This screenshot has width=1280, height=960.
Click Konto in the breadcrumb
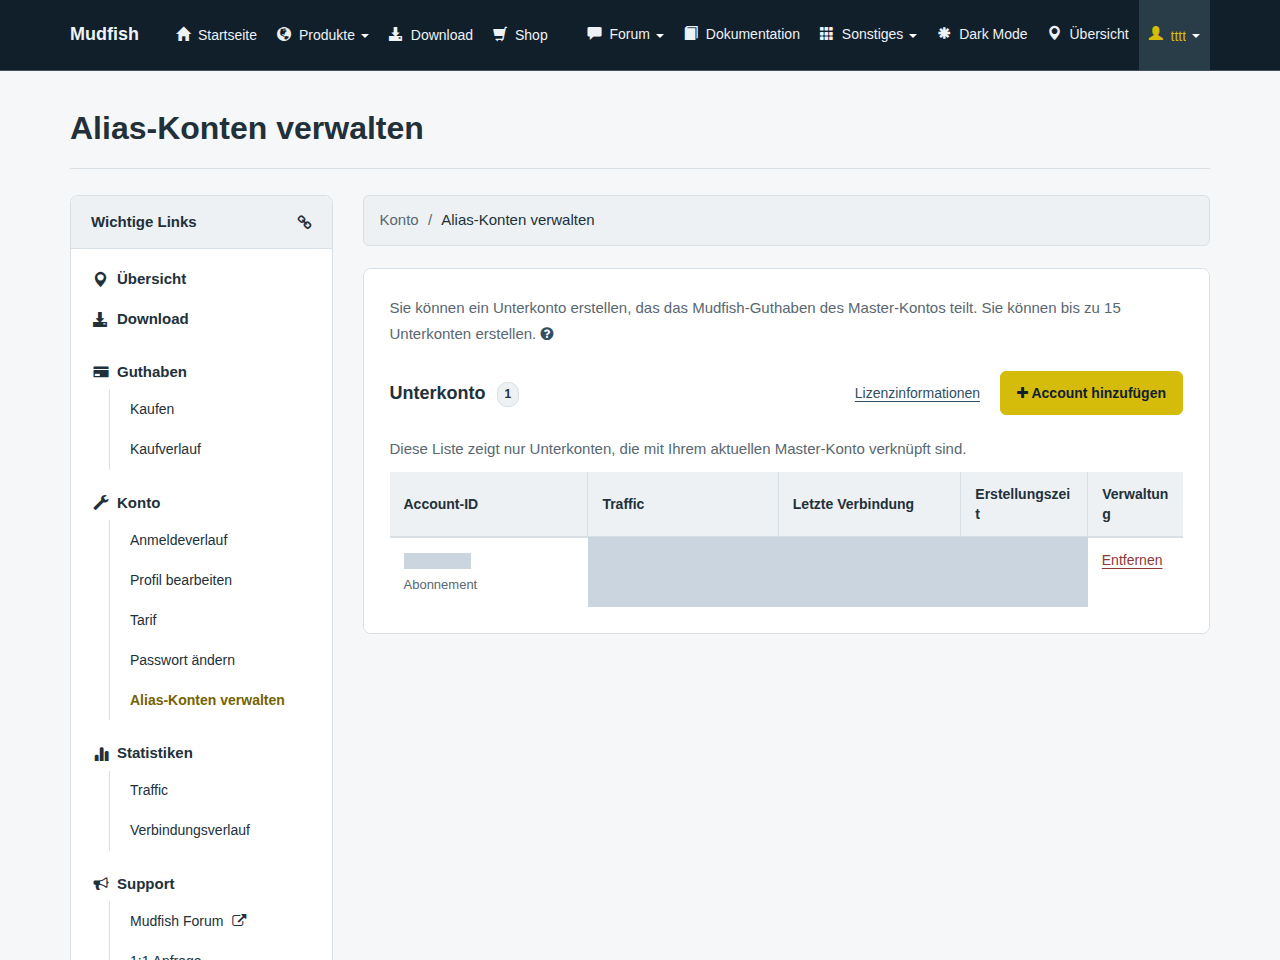pos(399,220)
